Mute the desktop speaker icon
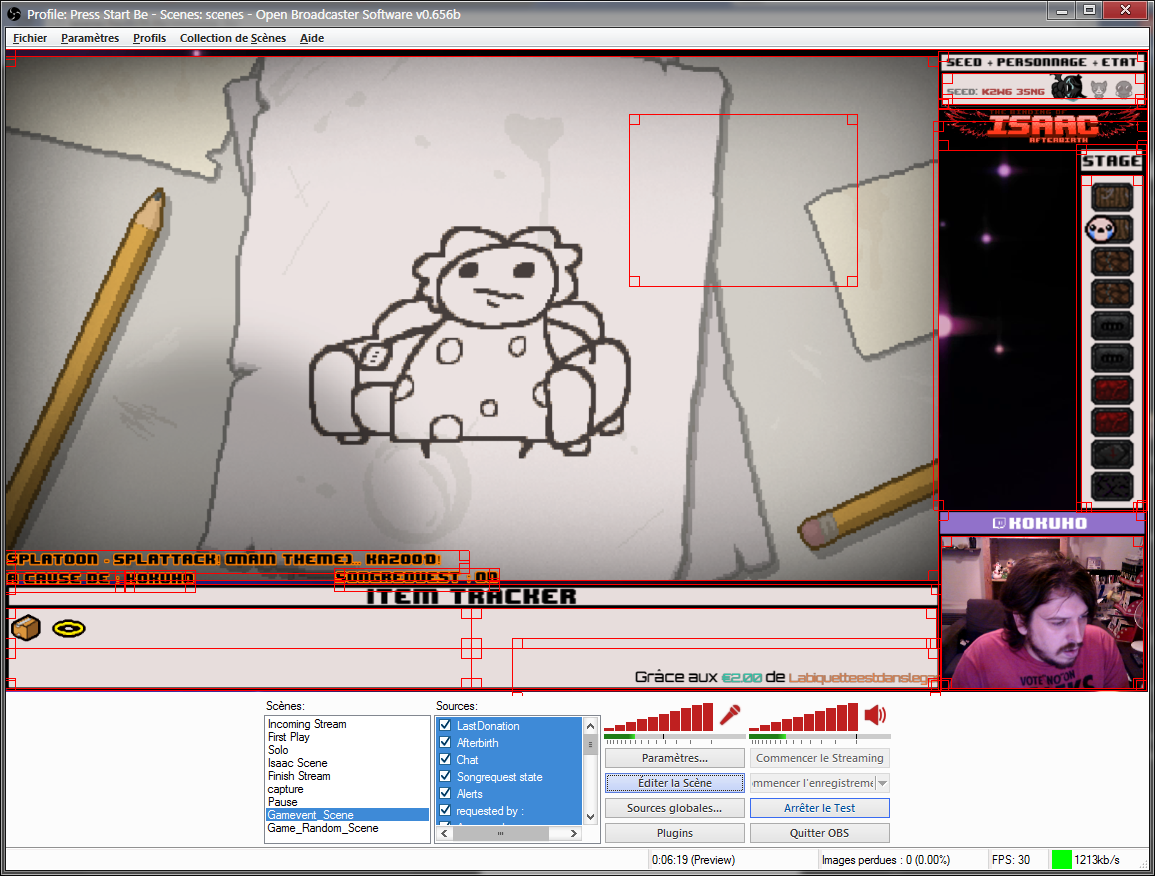Screen dimensions: 1155x876 (x=875, y=715)
